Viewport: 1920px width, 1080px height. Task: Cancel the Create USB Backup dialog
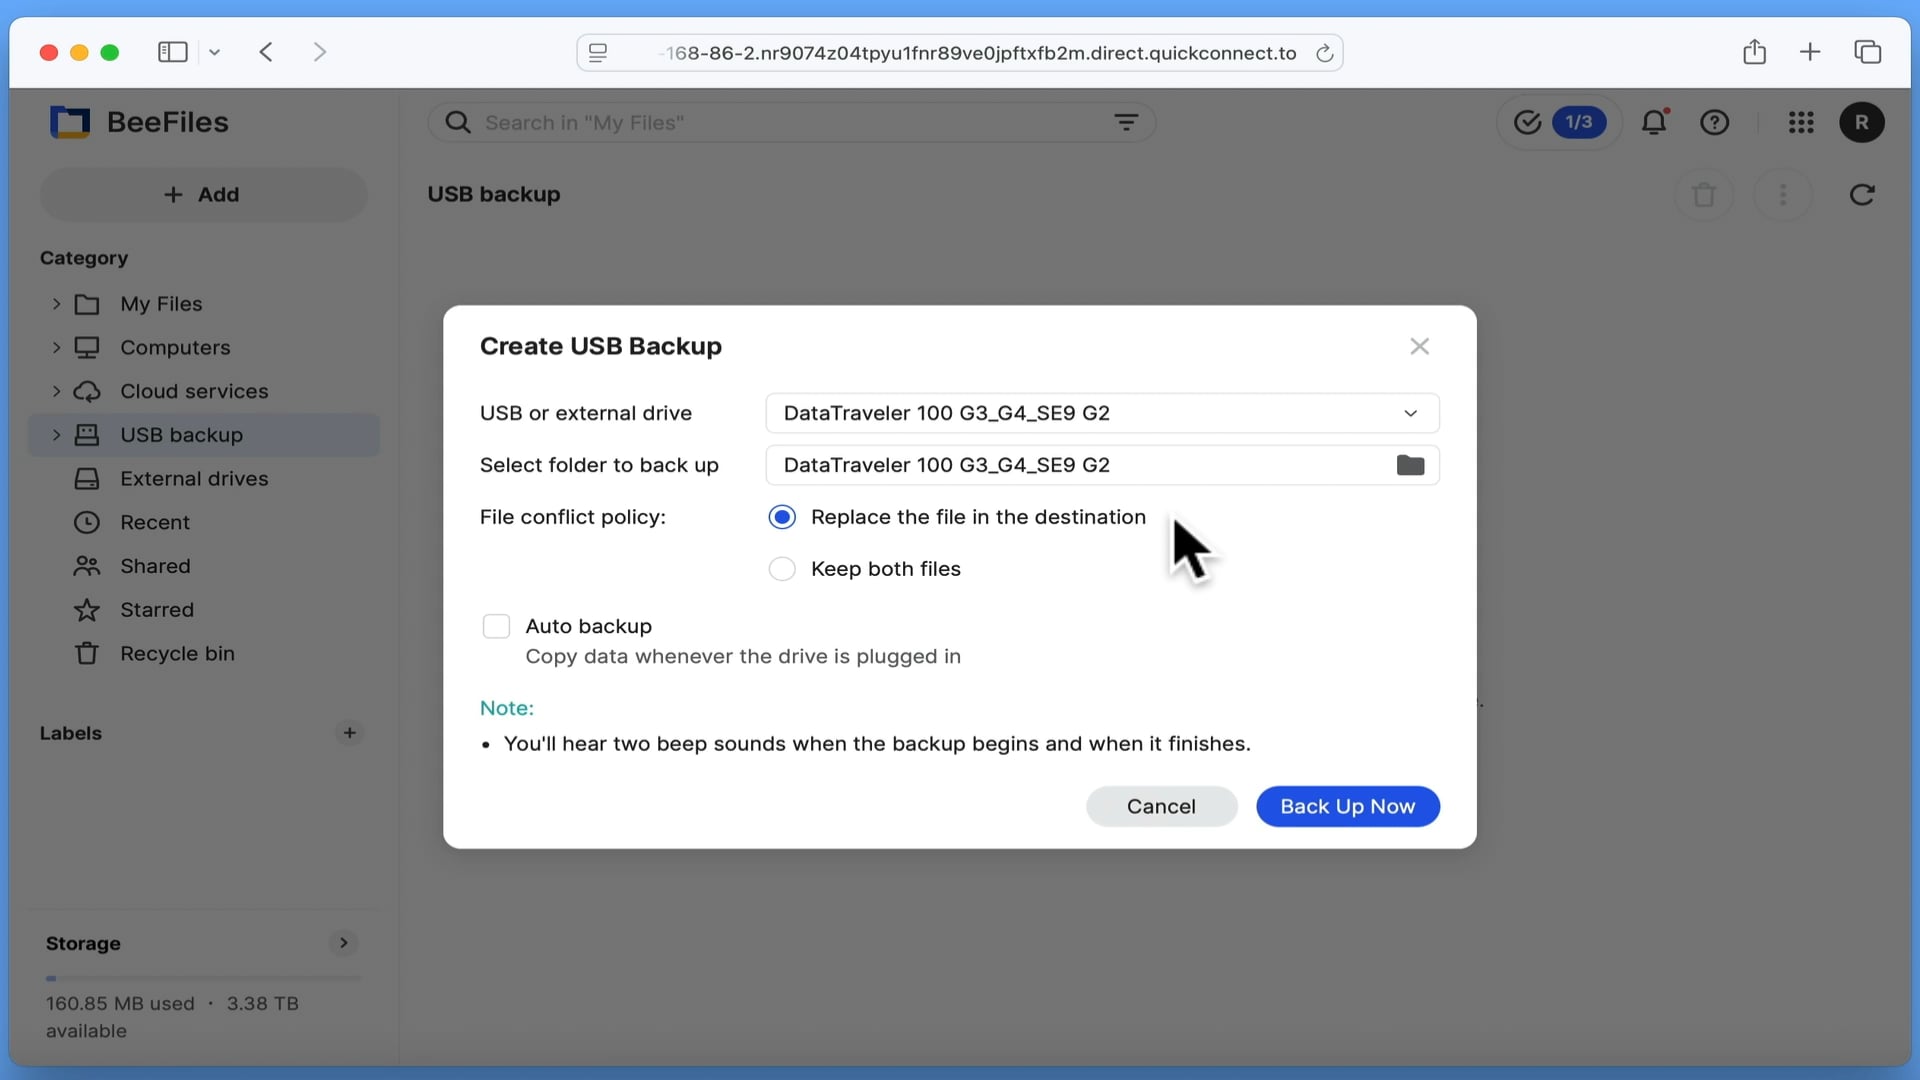[1161, 806]
